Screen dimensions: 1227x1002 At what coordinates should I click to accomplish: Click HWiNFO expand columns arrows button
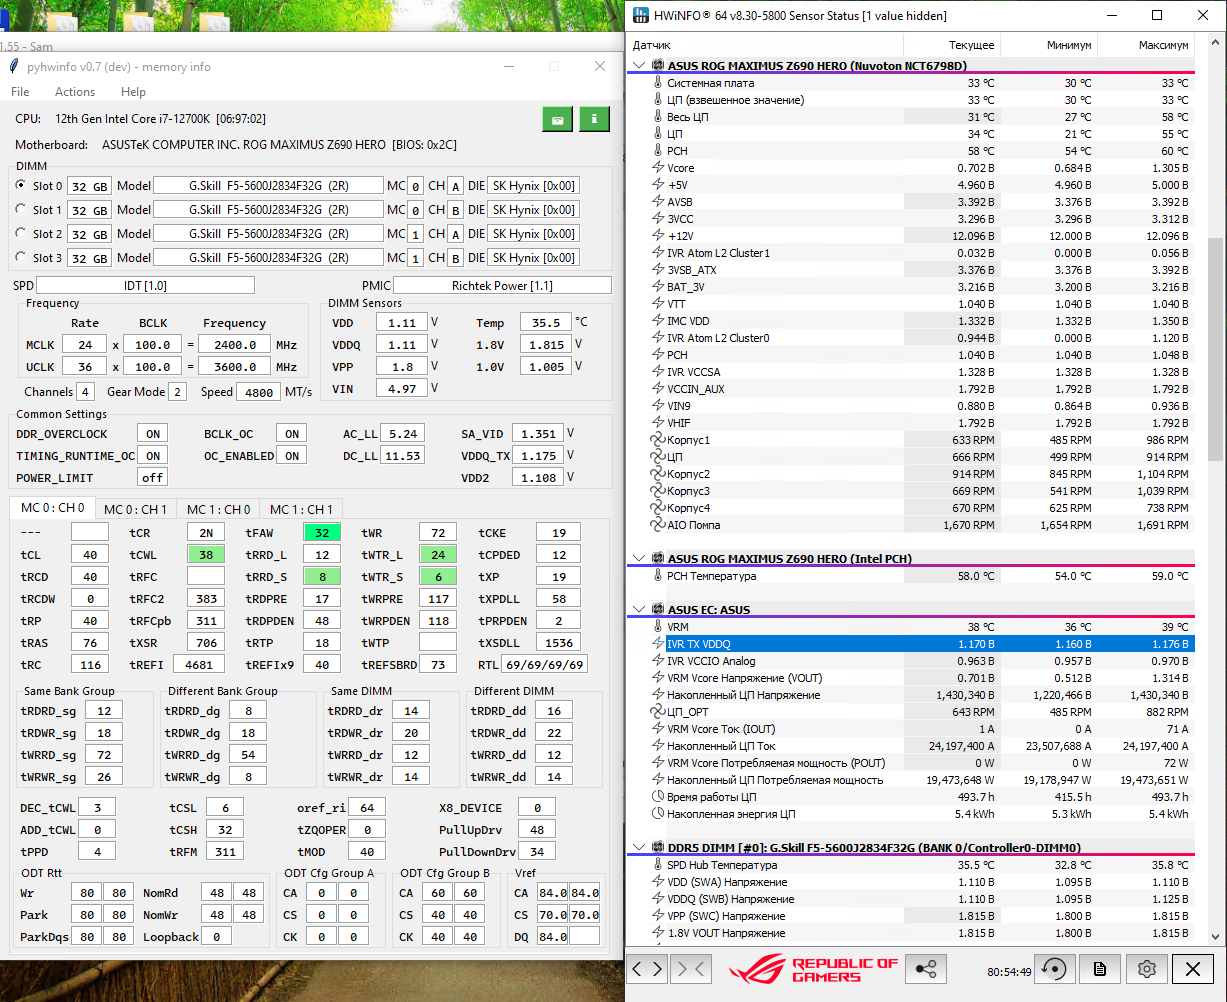coord(648,968)
